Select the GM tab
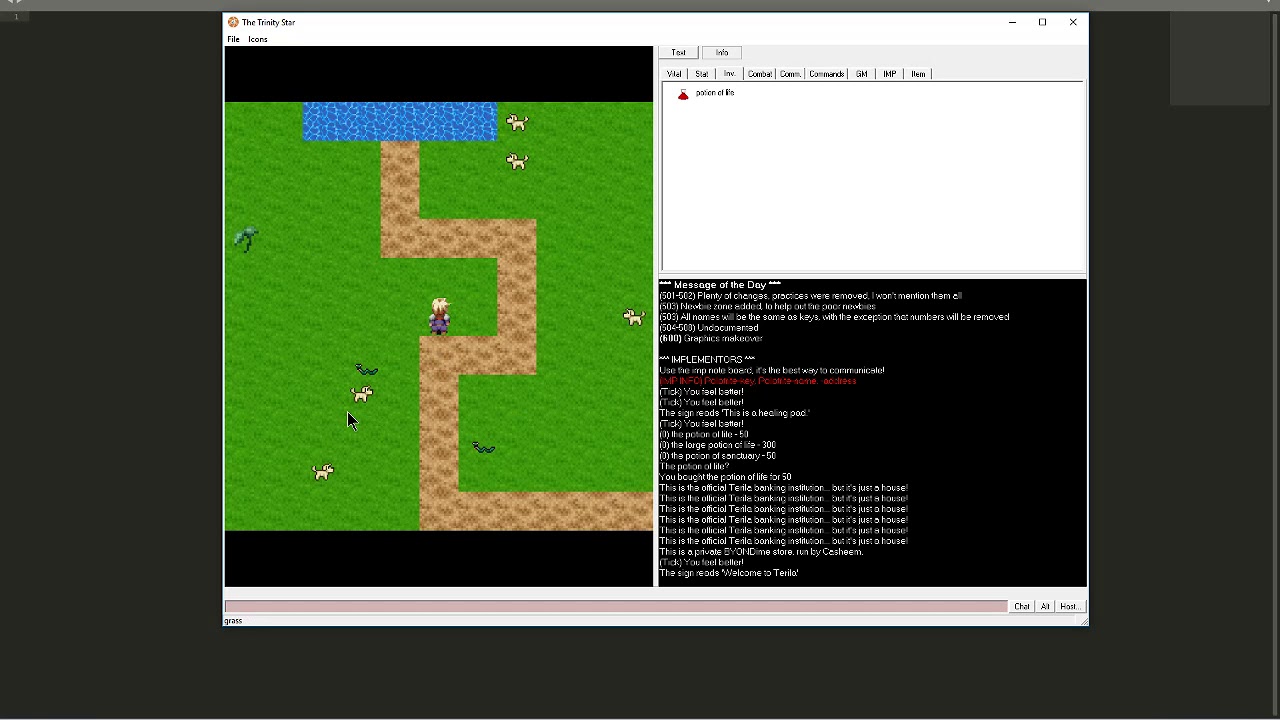Image resolution: width=1280 pixels, height=720 pixels. (861, 74)
